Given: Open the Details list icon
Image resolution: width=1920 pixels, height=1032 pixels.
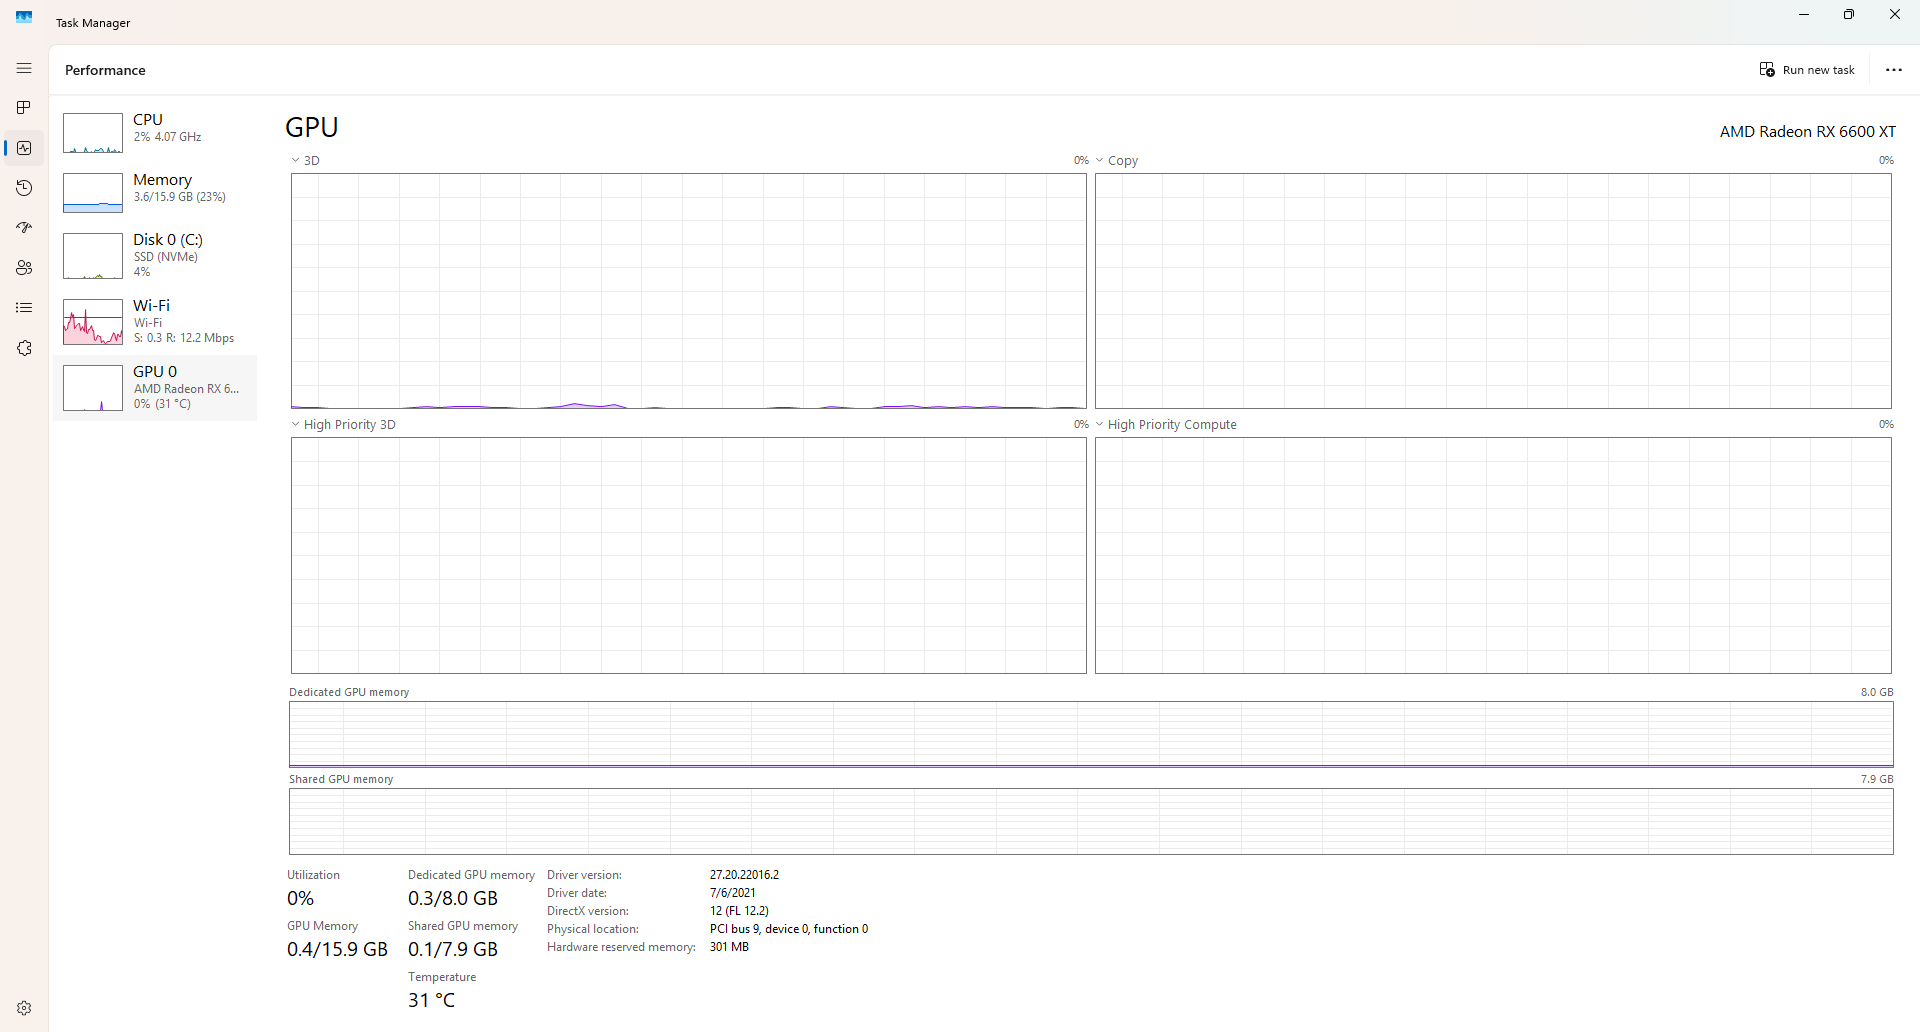Looking at the screenshot, I should click(24, 308).
